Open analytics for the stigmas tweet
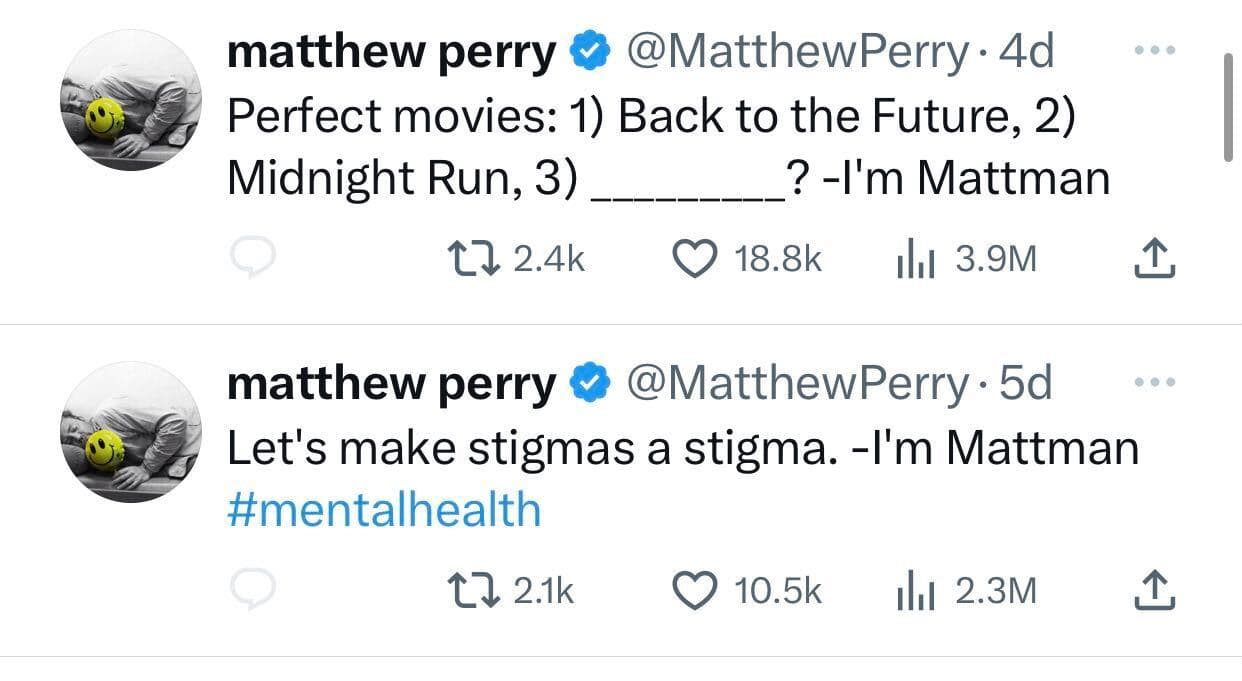The width and height of the screenshot is (1242, 681). [x=913, y=590]
